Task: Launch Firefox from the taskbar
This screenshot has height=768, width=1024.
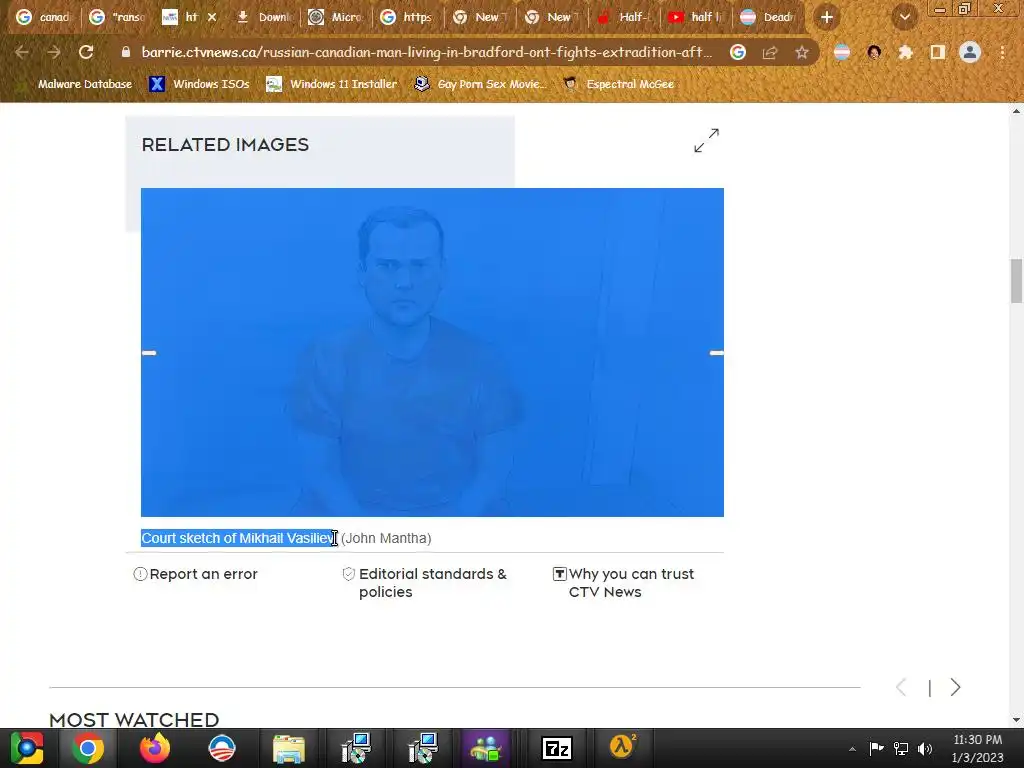Action: point(155,748)
